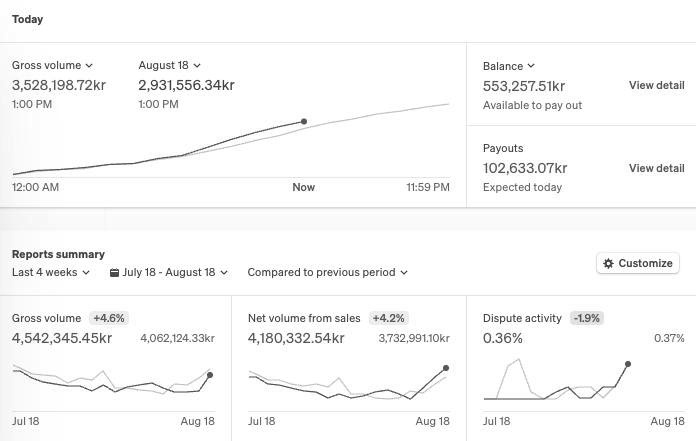
Task: Click the end dot on Dispute activity chart
Action: click(628, 364)
